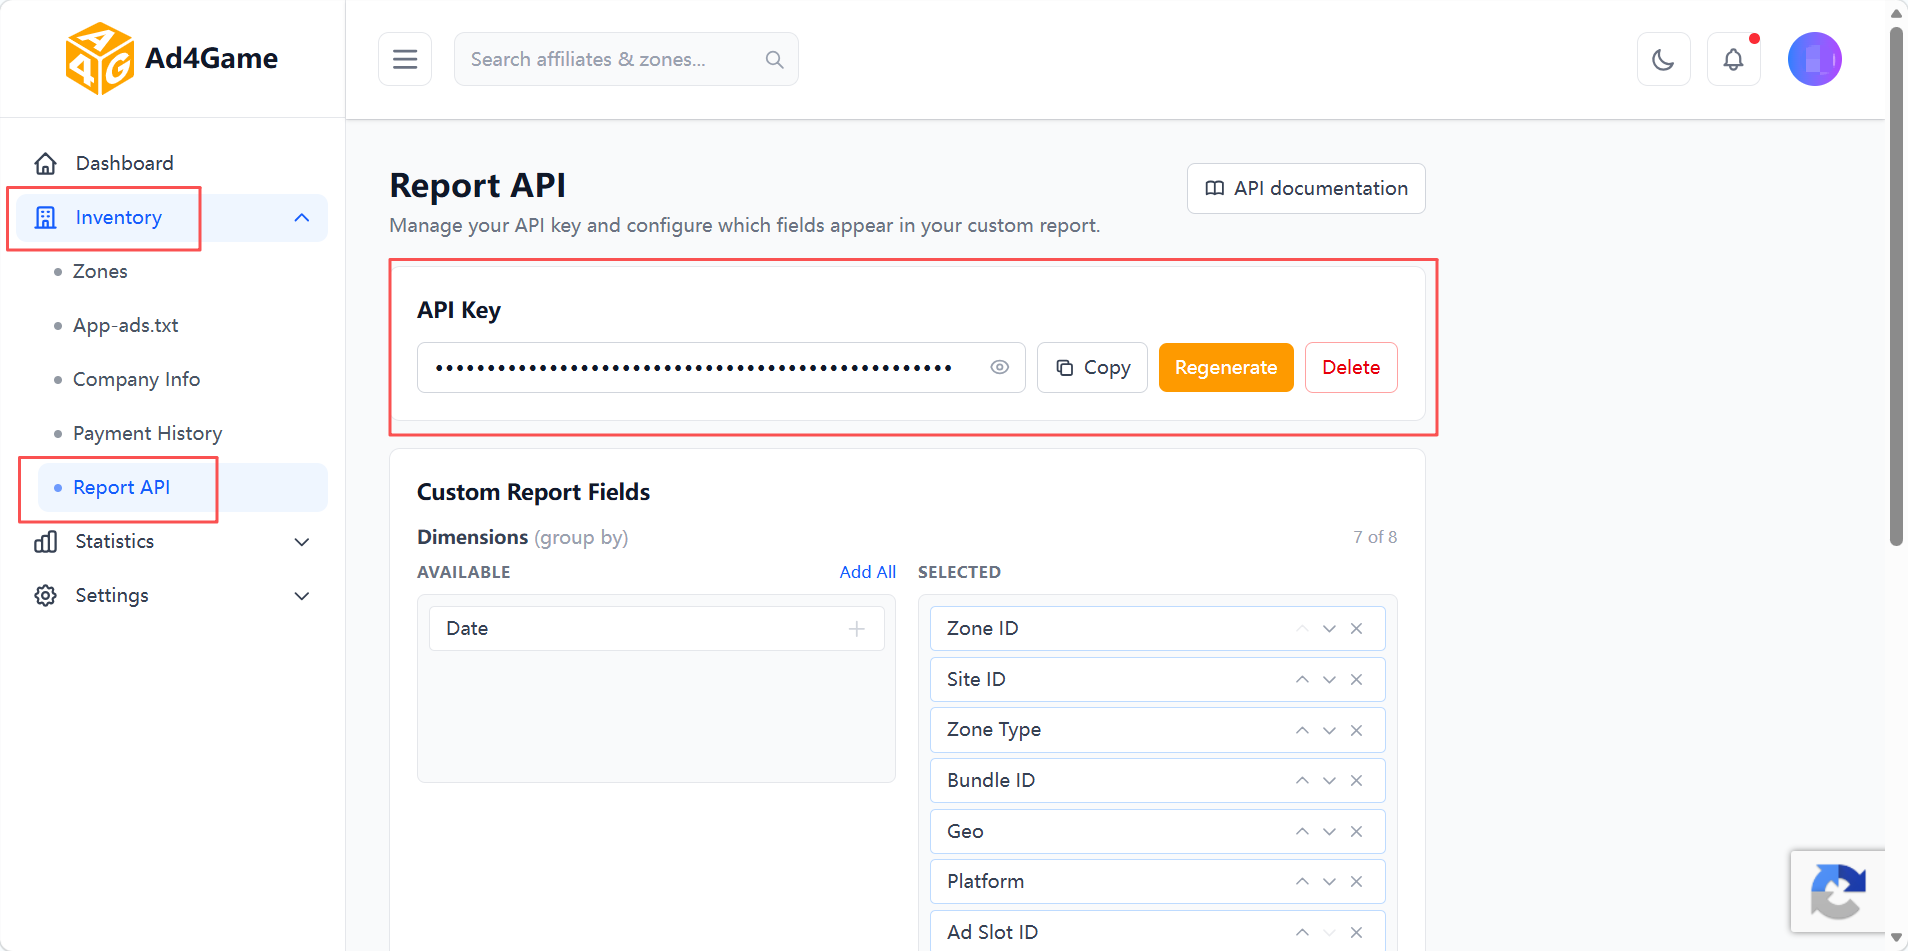
Task: Click the search magnifier icon
Action: 774,59
